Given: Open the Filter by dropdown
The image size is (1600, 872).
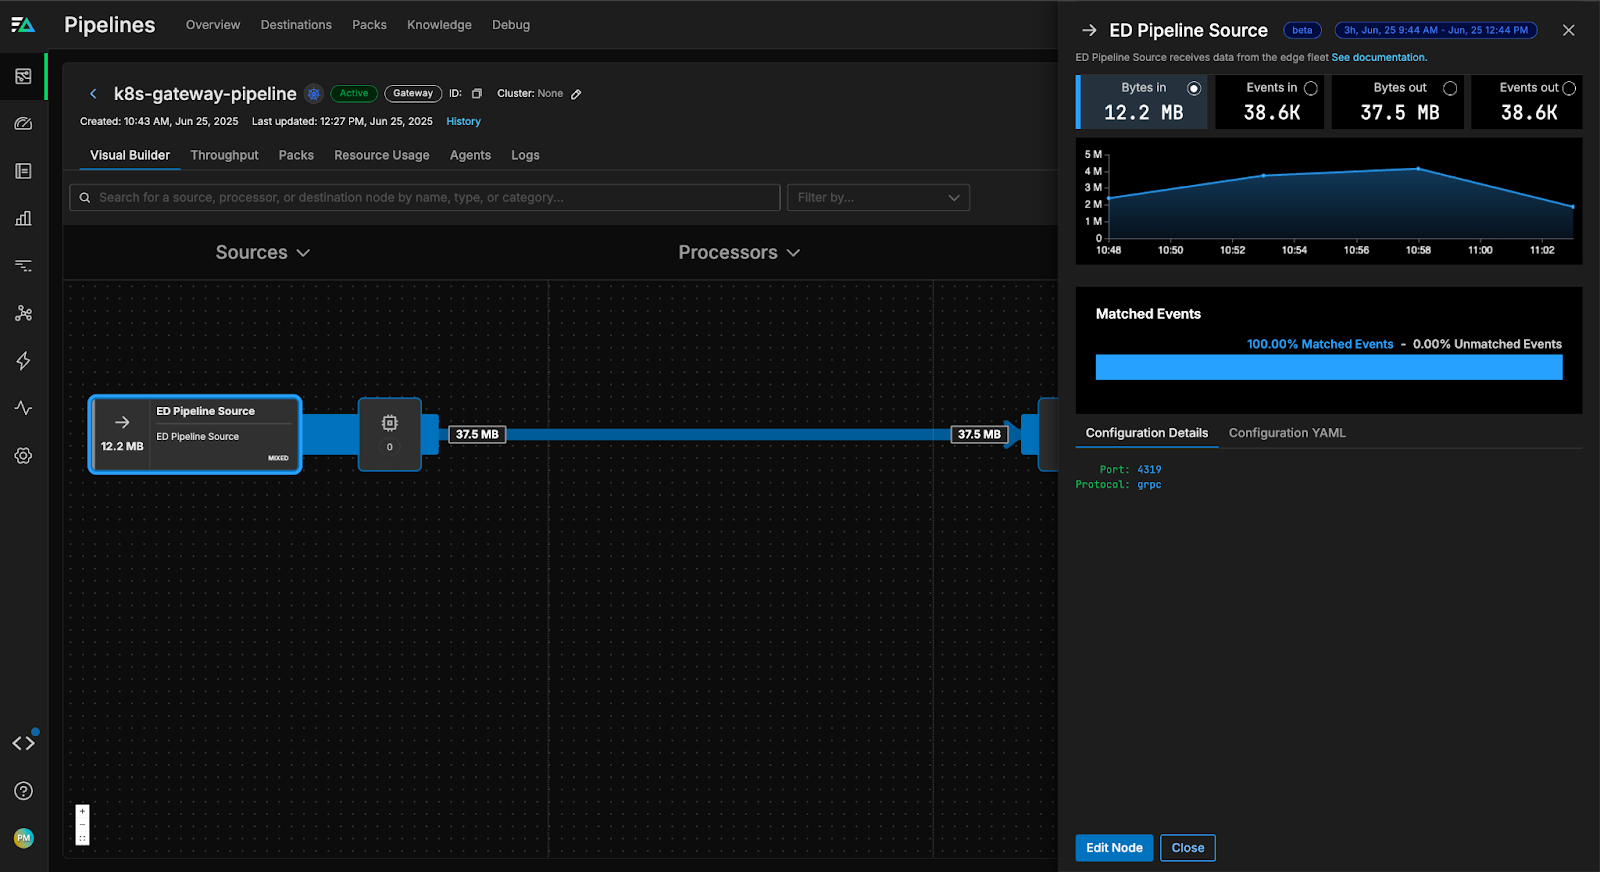Looking at the screenshot, I should [x=878, y=198].
